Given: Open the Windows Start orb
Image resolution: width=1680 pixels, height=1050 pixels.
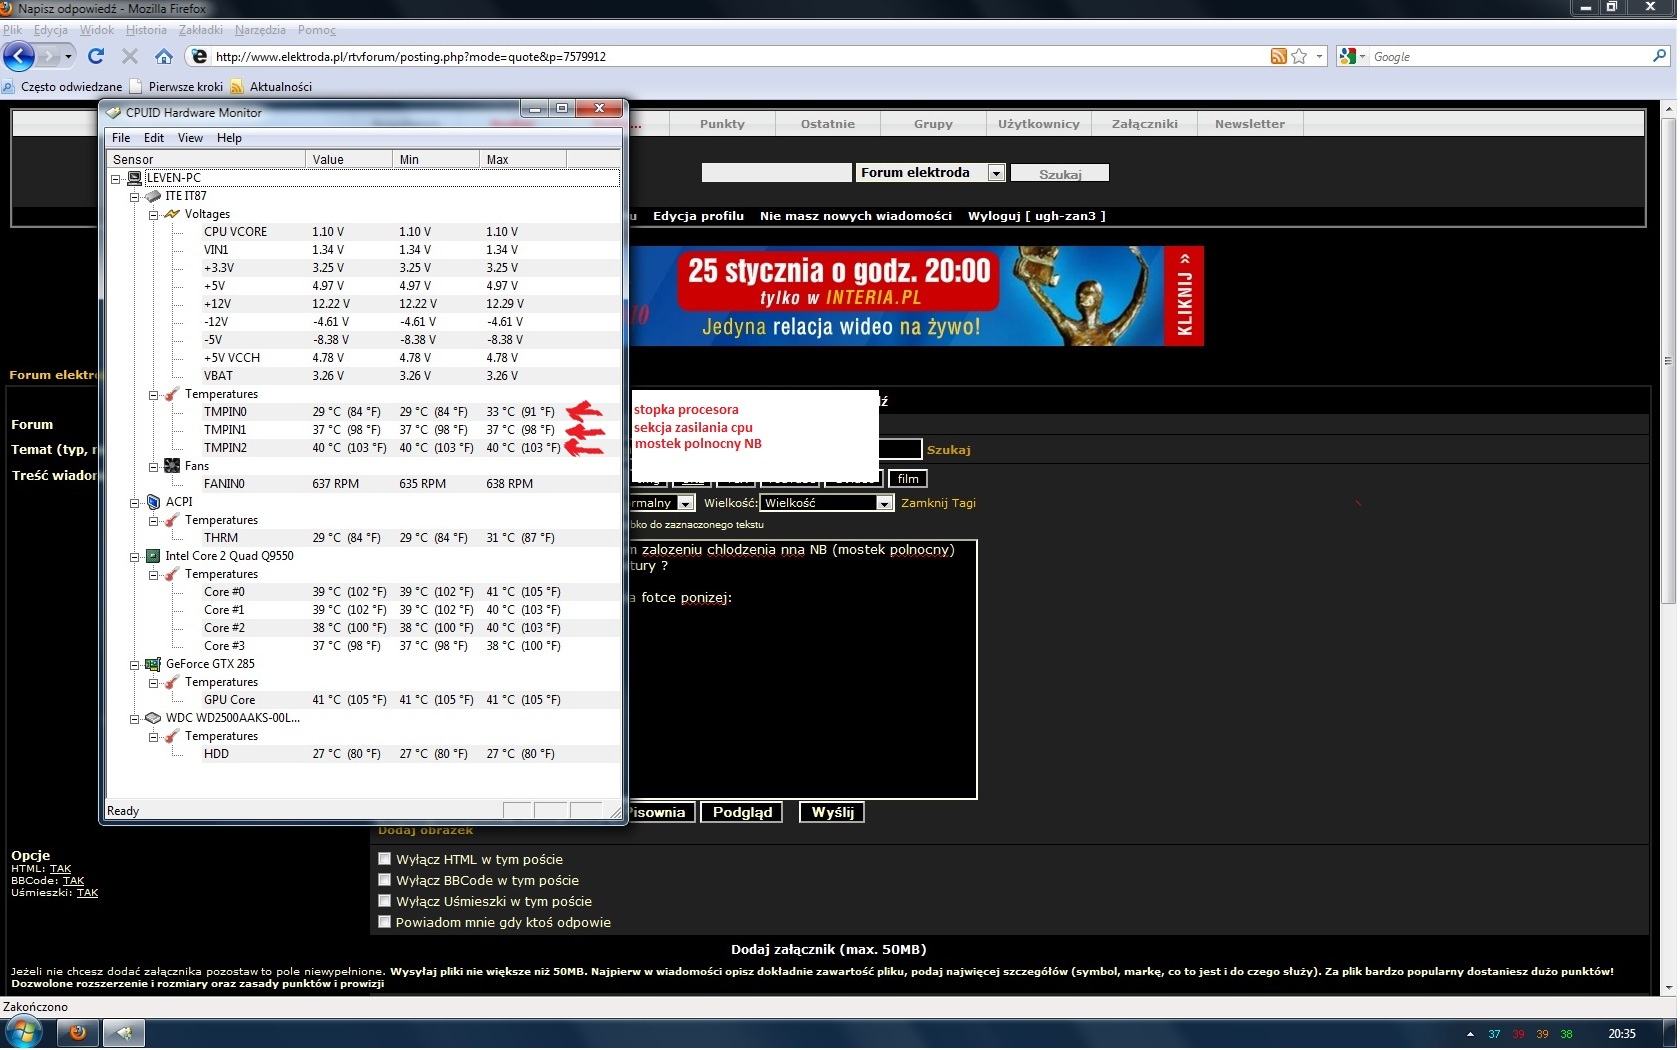Looking at the screenshot, I should click(x=23, y=1032).
